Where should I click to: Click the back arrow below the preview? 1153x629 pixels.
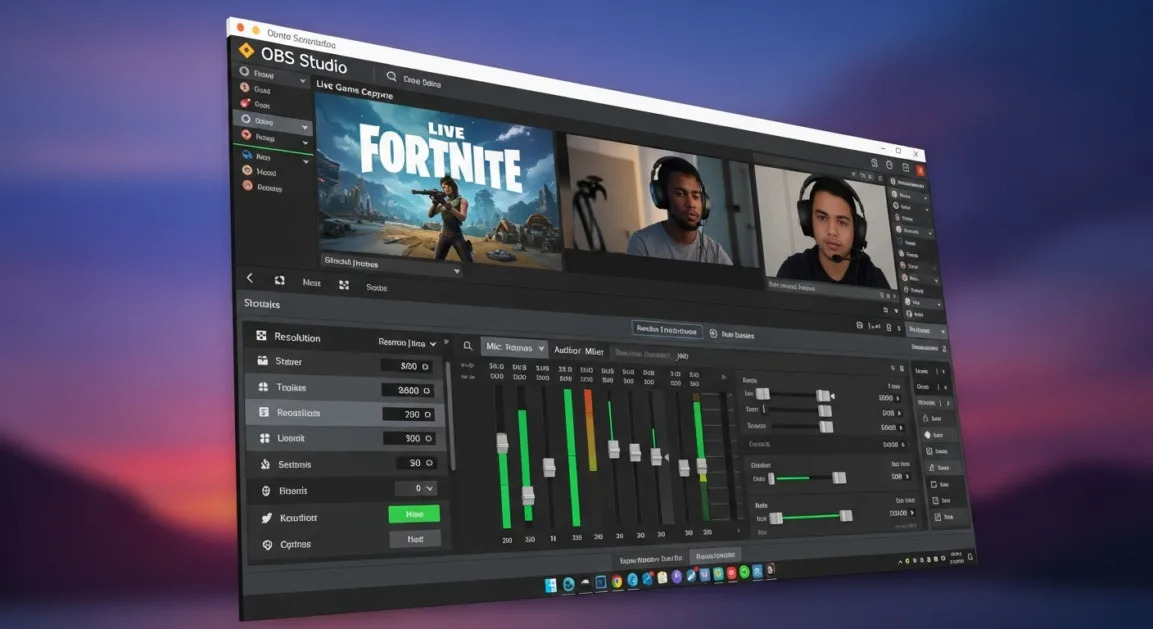(x=250, y=278)
